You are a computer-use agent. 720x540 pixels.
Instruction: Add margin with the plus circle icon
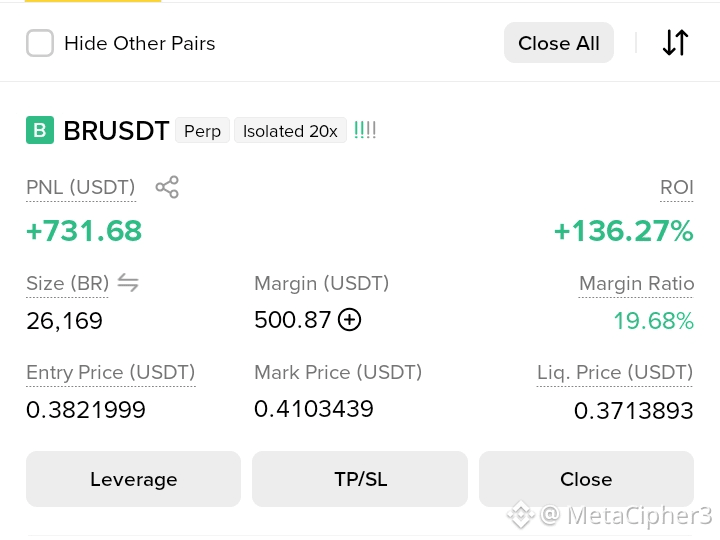pos(349,320)
